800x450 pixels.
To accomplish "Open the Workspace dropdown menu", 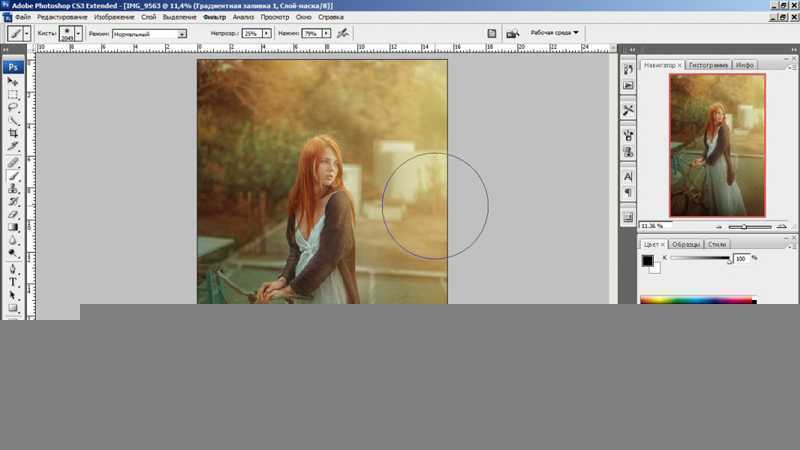I will coord(555,33).
